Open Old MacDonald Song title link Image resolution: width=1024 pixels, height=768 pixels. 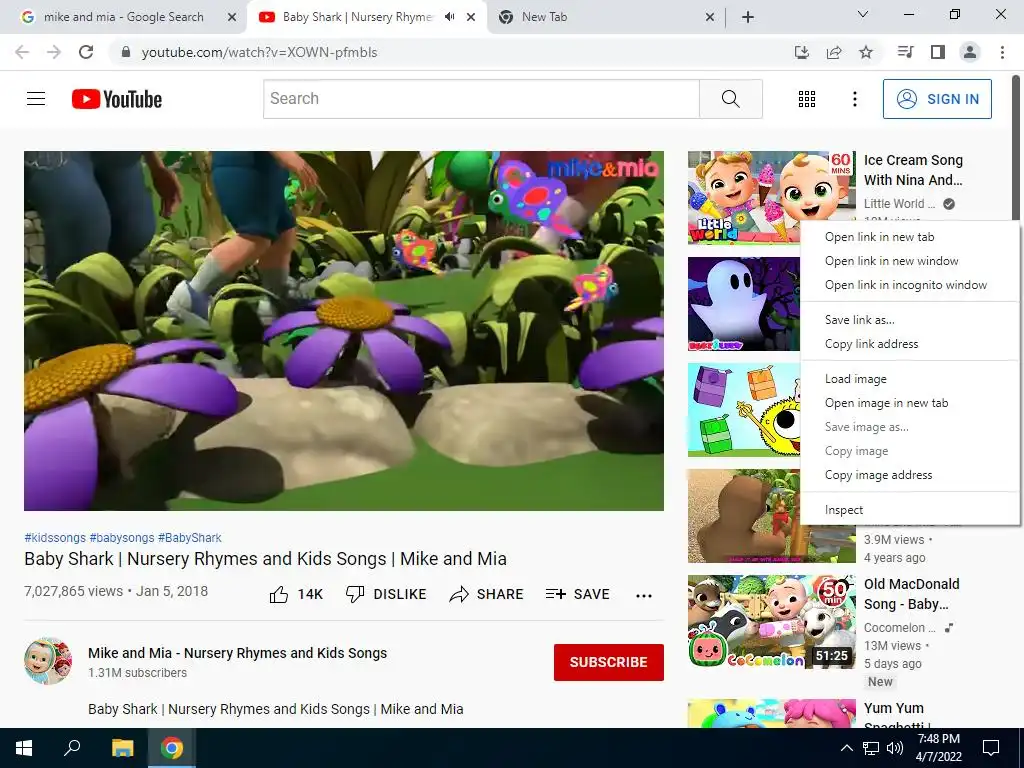(912, 594)
